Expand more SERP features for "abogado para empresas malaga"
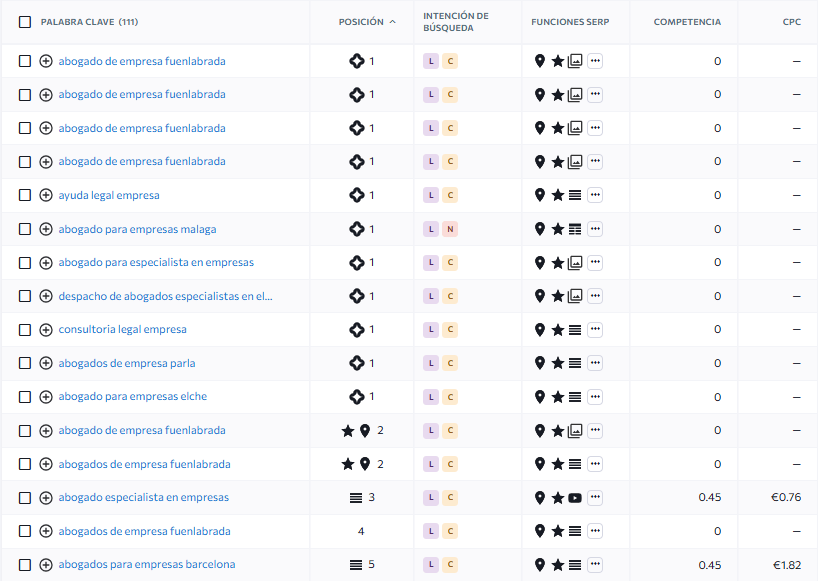818x581 pixels. (x=595, y=229)
